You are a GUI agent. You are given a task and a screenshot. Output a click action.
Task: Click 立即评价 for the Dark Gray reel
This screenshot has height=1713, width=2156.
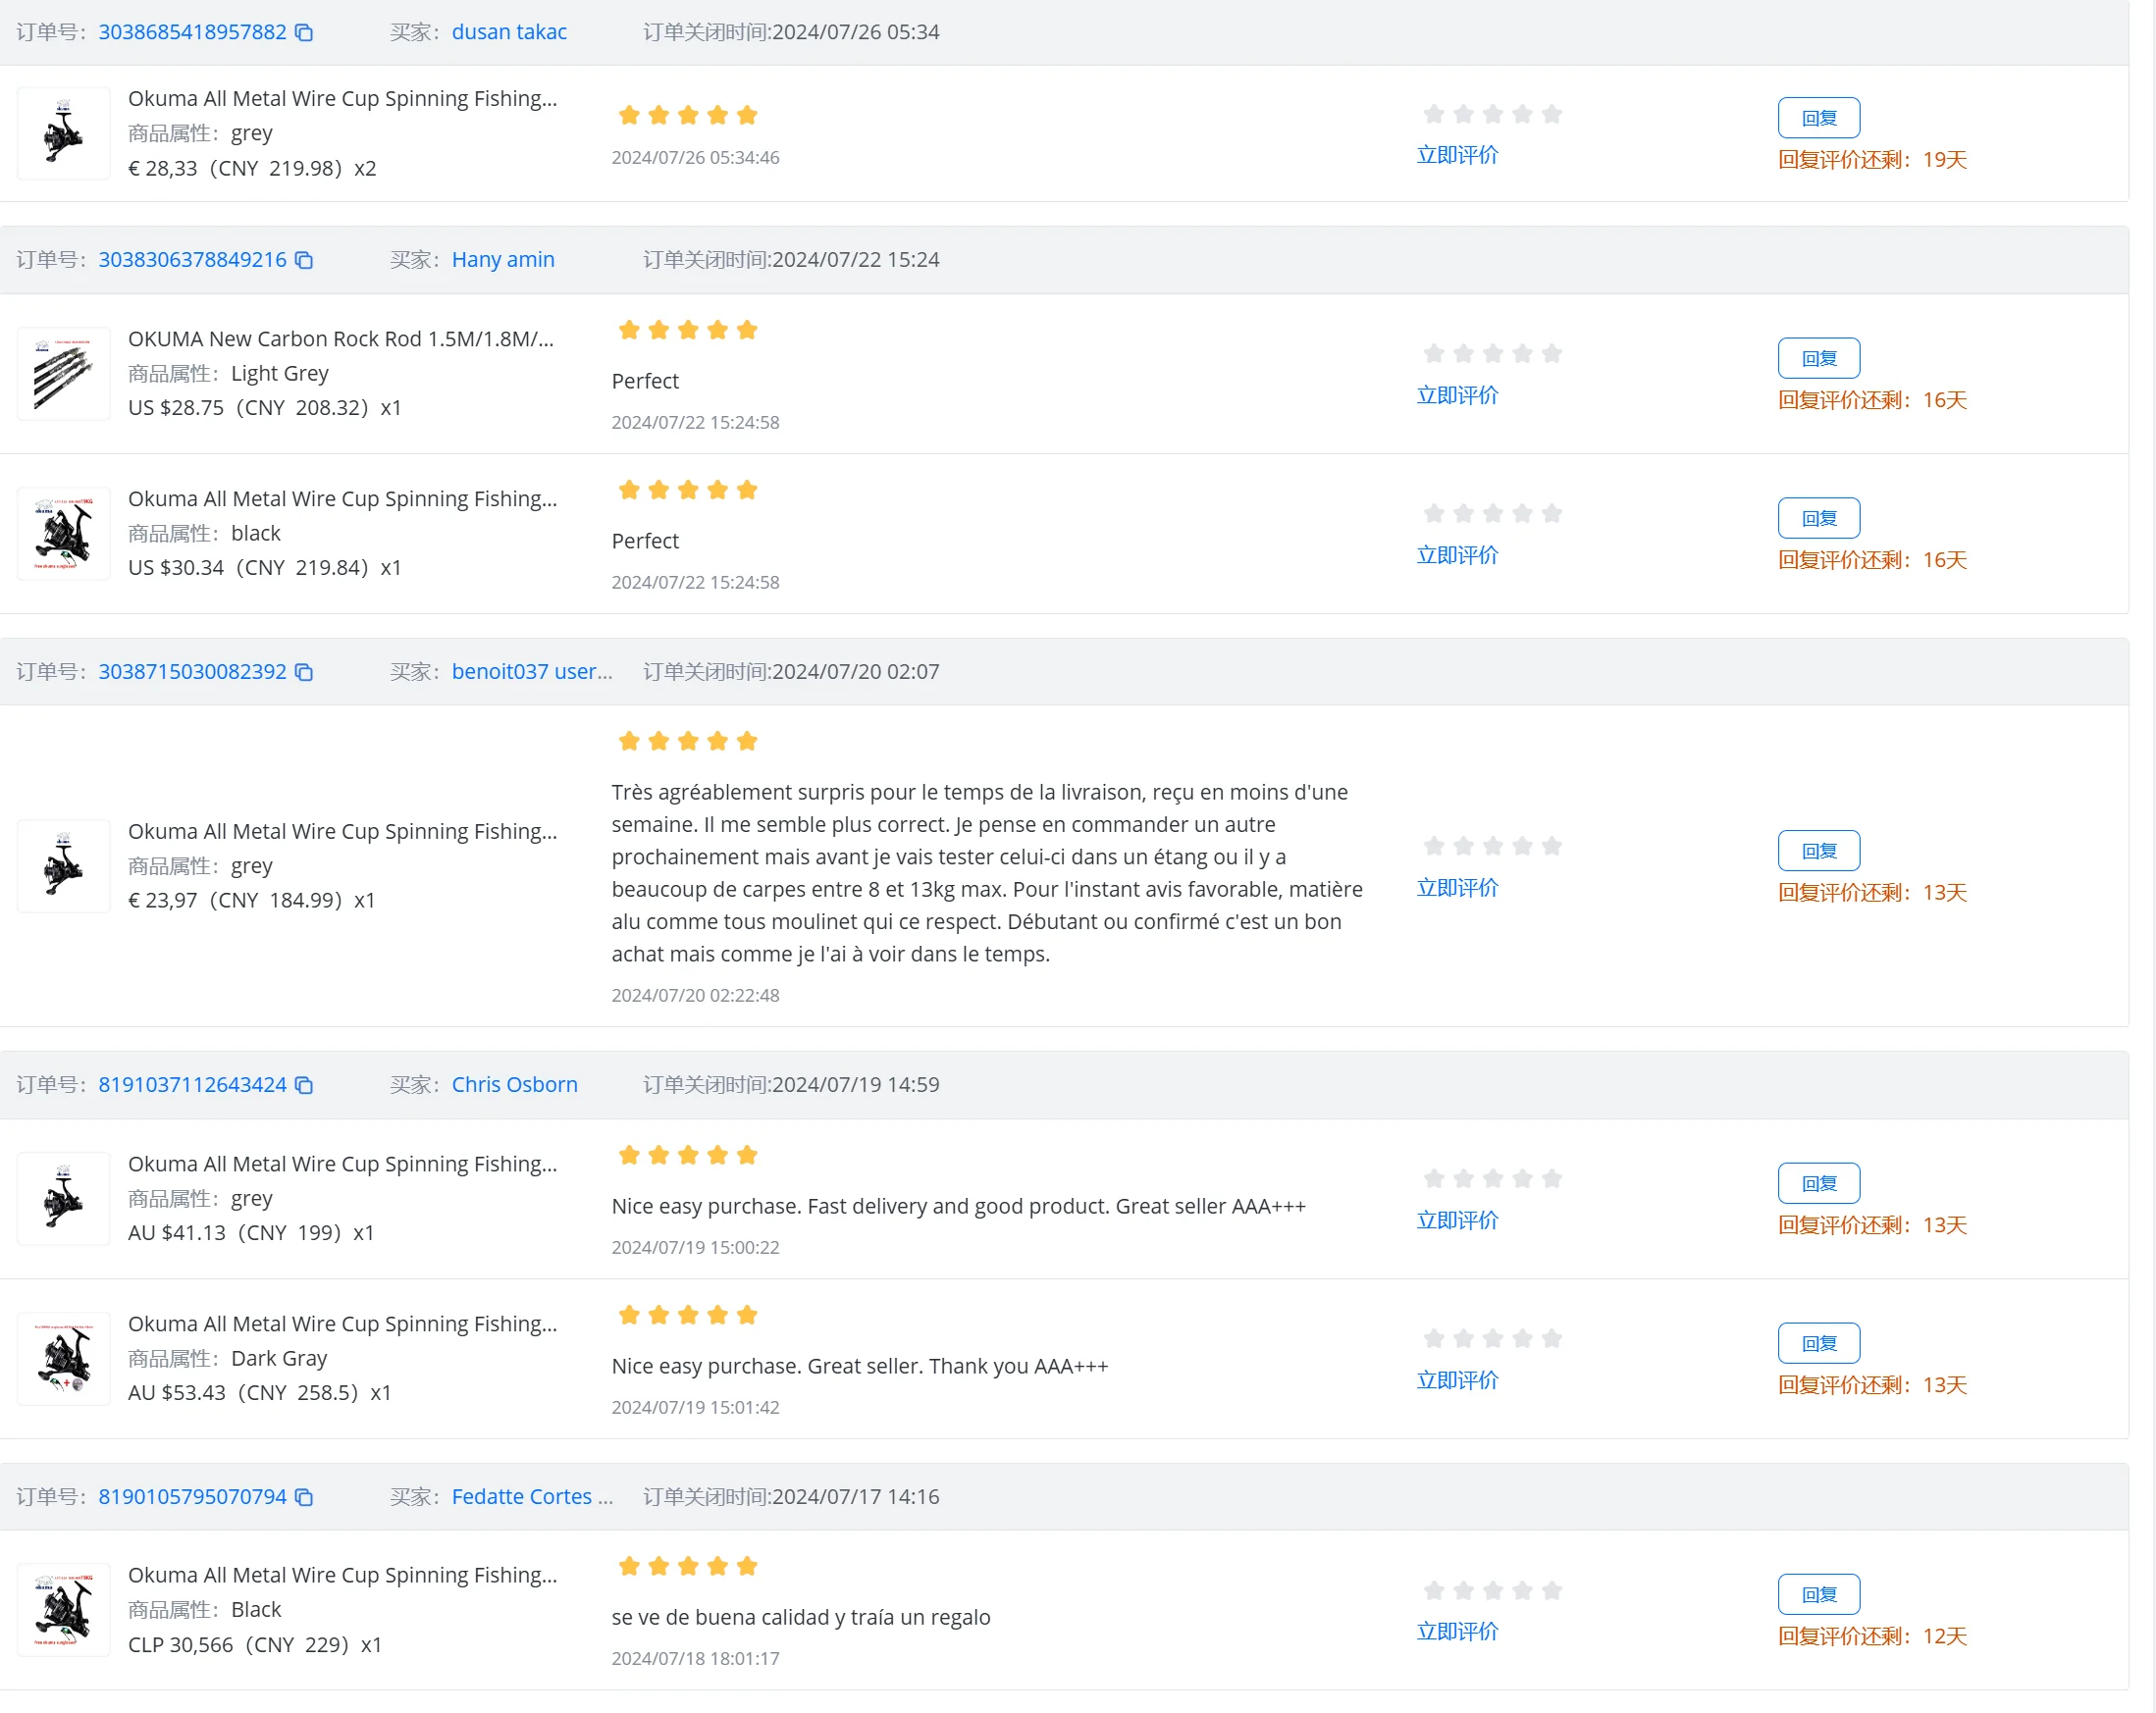tap(1457, 1380)
